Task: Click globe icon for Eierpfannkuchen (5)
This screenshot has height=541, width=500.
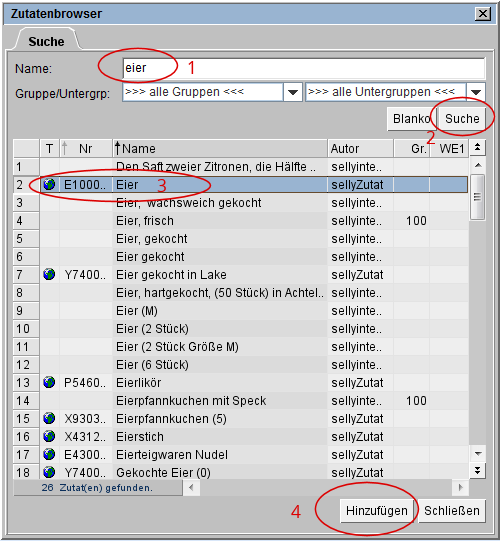Action: click(49, 419)
